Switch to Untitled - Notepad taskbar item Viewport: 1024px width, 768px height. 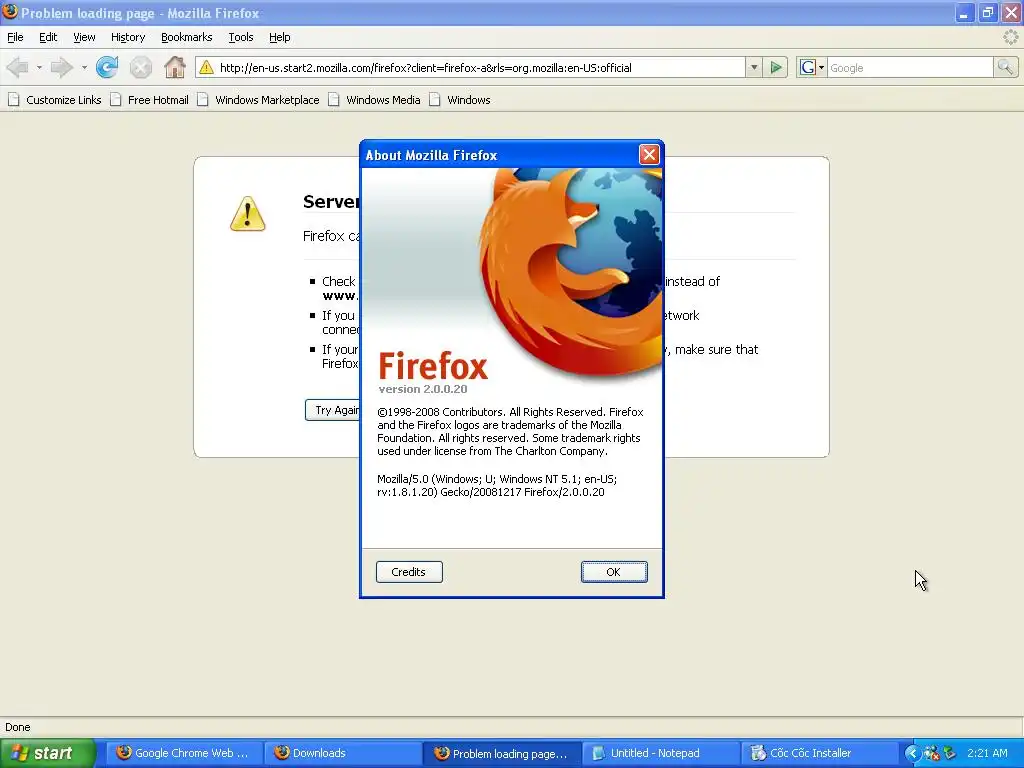pyautogui.click(x=660, y=753)
